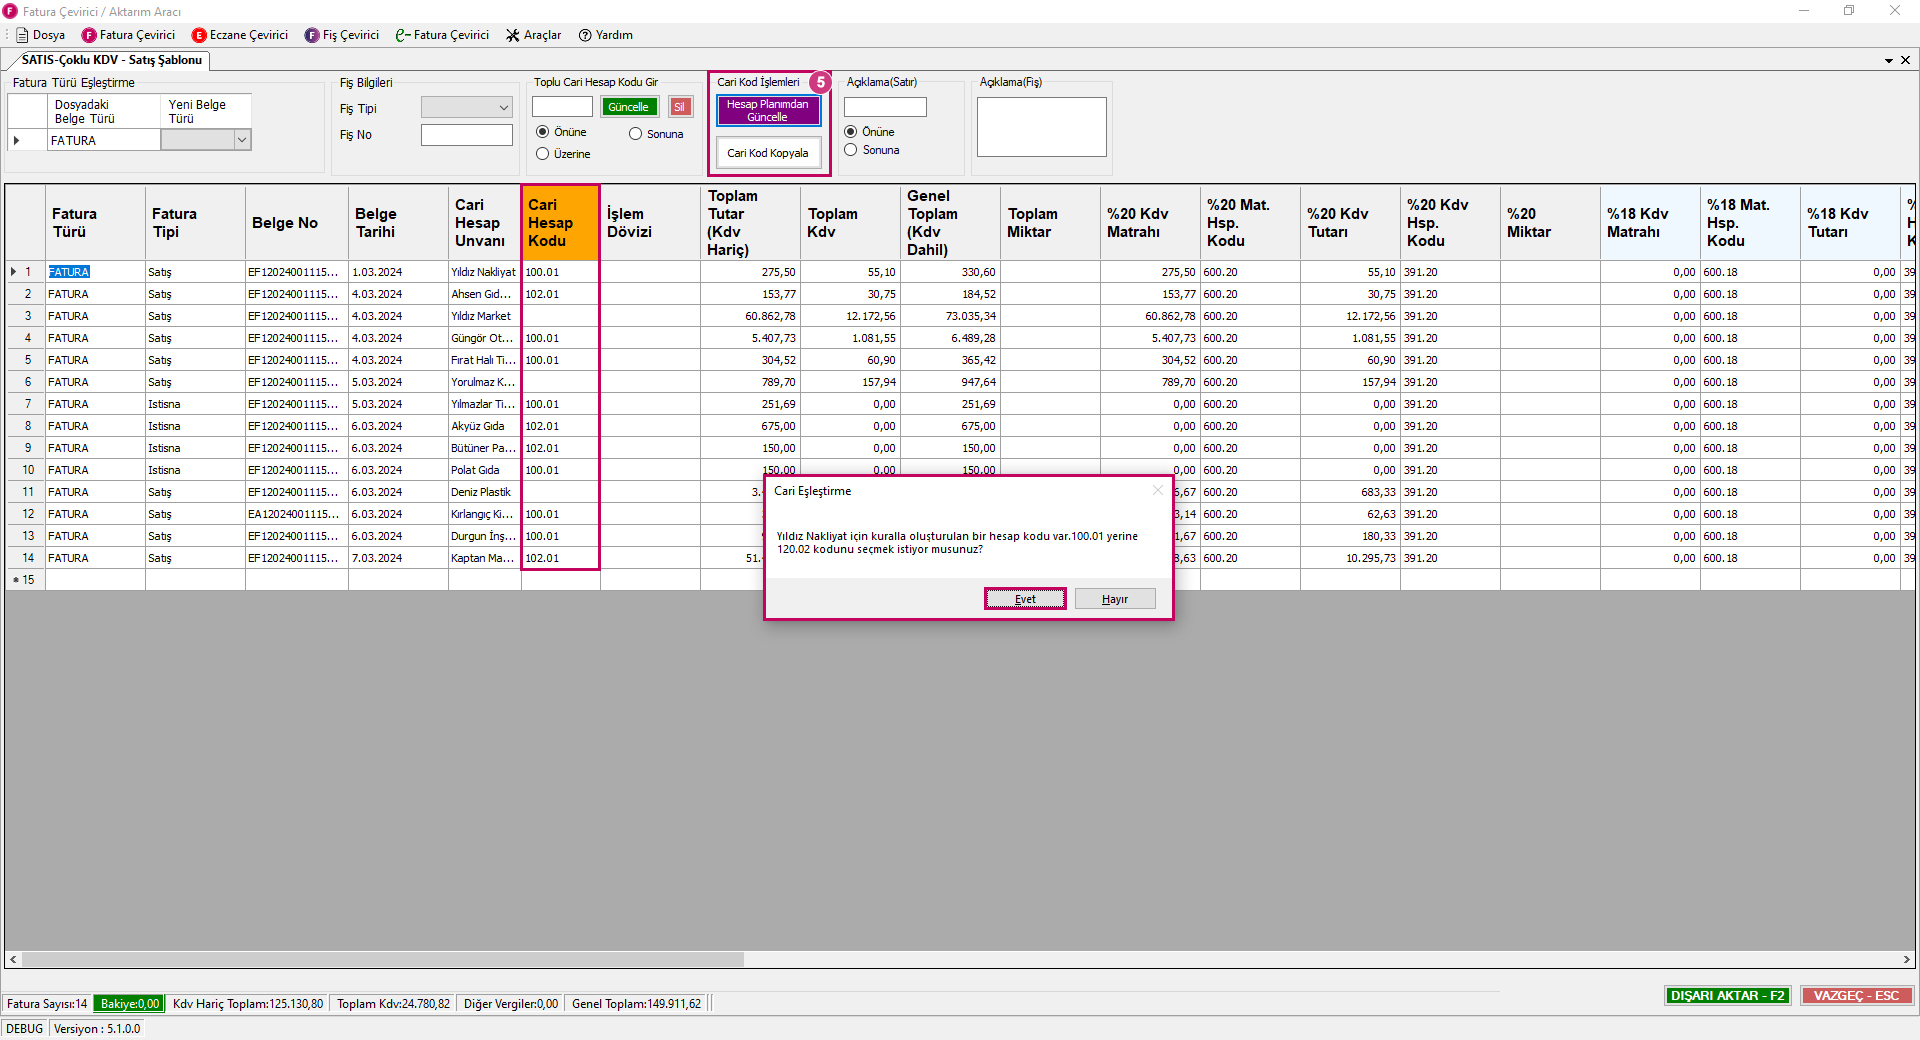
Task: Select the SATIS-Çoklu KDV Satış Şablonu tab
Action: (112, 60)
